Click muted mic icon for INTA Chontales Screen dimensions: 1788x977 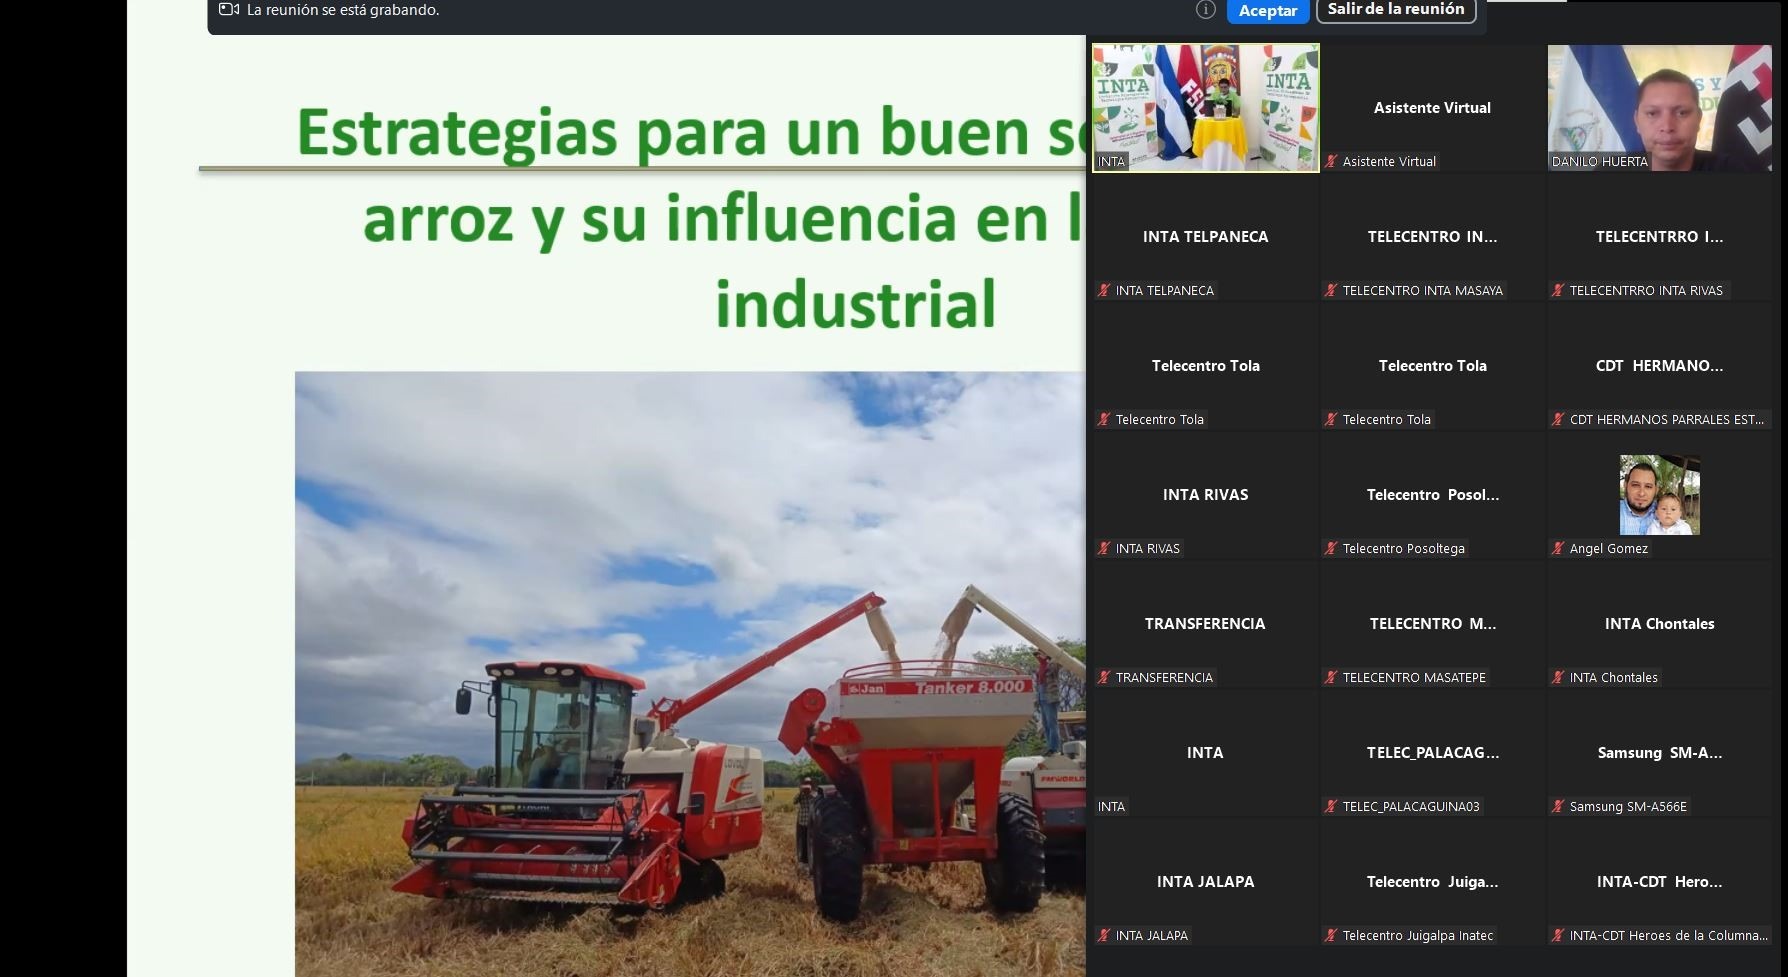(1558, 678)
